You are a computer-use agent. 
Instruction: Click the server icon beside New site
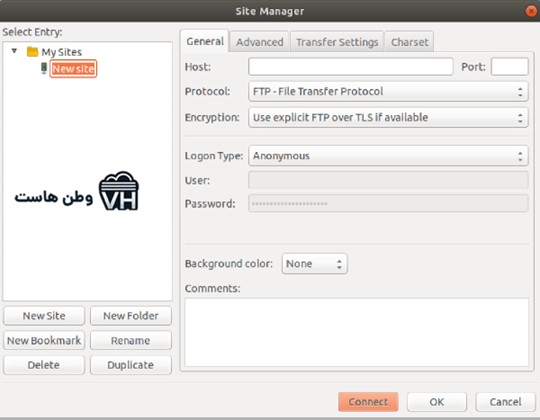44,68
